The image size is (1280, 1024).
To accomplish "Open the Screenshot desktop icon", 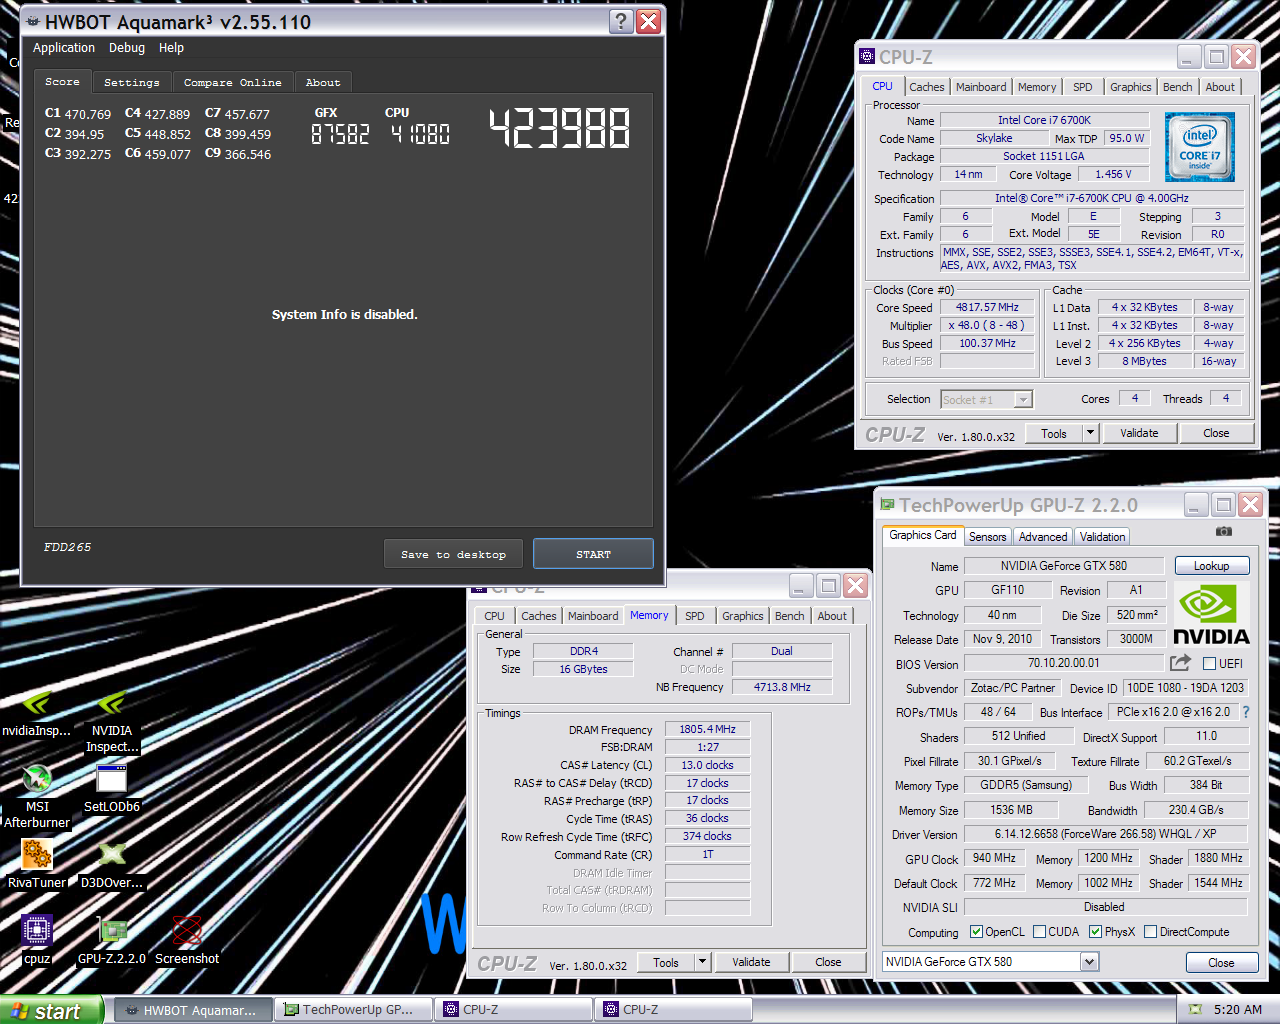I will tap(187, 940).
